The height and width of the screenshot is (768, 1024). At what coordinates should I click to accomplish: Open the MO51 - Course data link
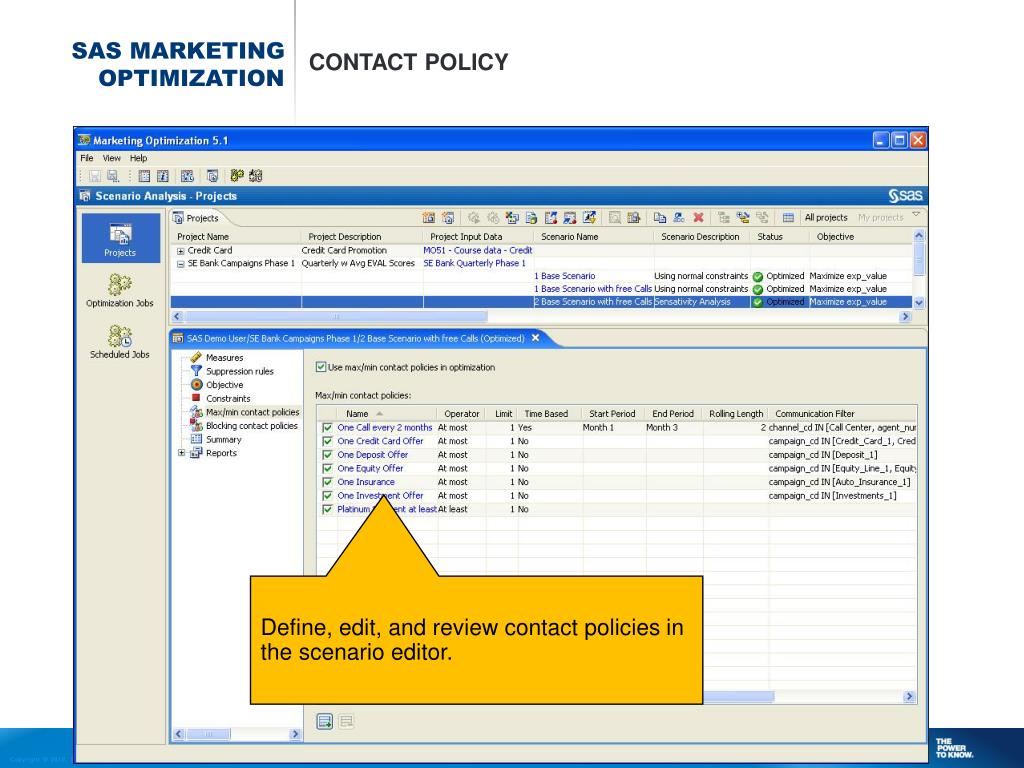(x=477, y=250)
